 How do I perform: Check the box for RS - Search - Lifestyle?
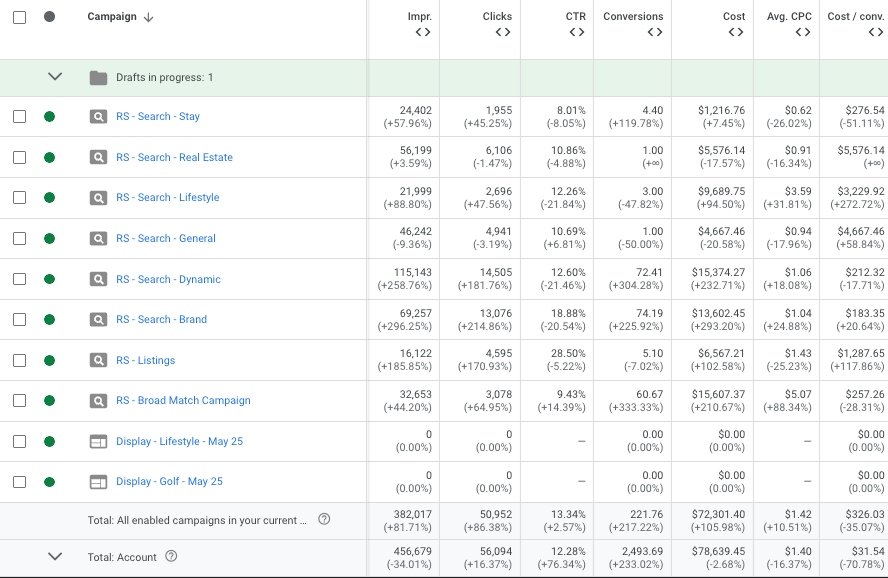pyautogui.click(x=19, y=198)
